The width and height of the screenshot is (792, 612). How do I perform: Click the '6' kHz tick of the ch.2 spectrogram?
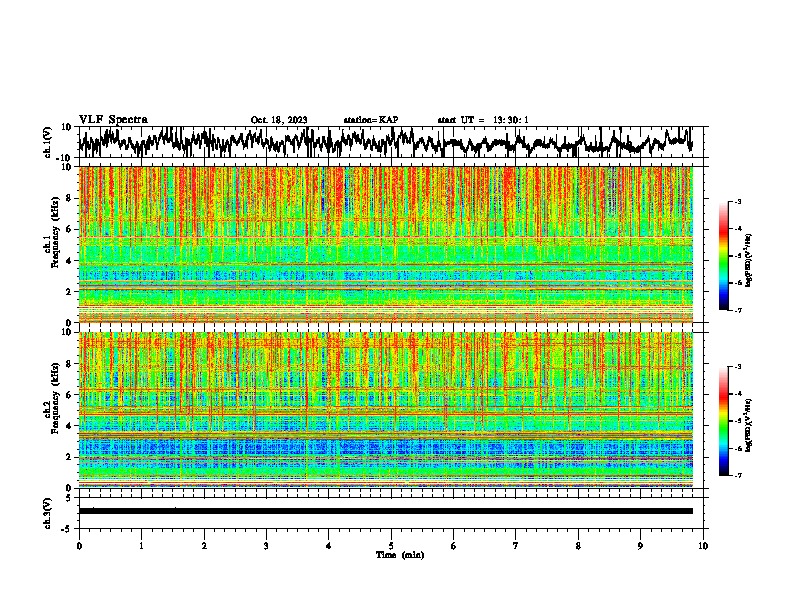tap(70, 395)
